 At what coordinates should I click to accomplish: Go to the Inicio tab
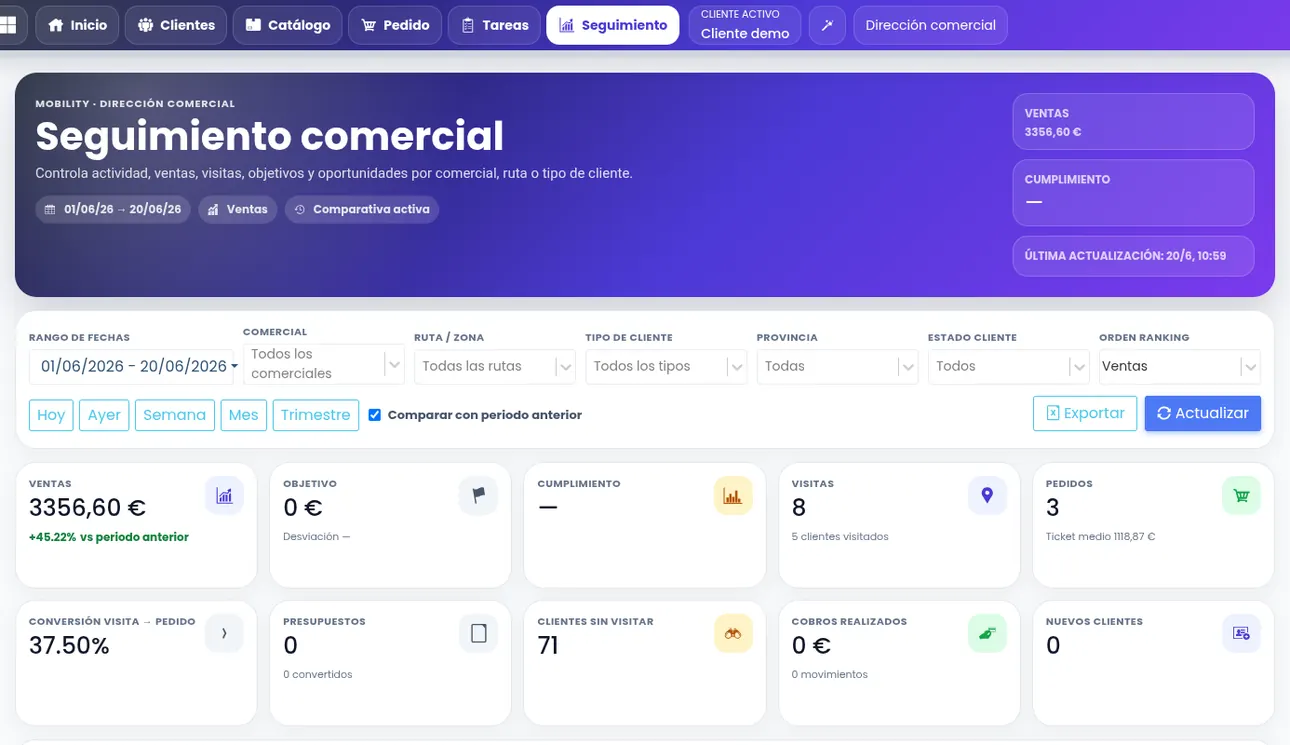coord(77,25)
